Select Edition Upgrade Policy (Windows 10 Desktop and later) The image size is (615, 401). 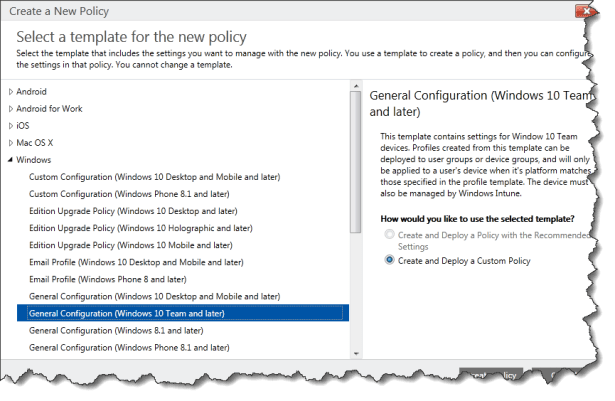tap(133, 211)
